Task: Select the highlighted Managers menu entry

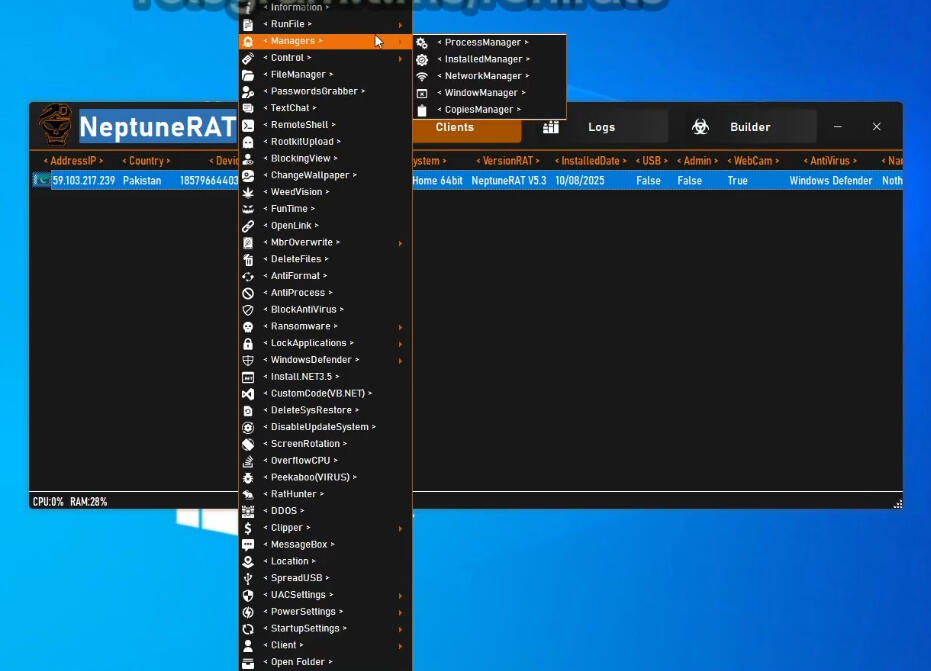Action: click(325, 41)
